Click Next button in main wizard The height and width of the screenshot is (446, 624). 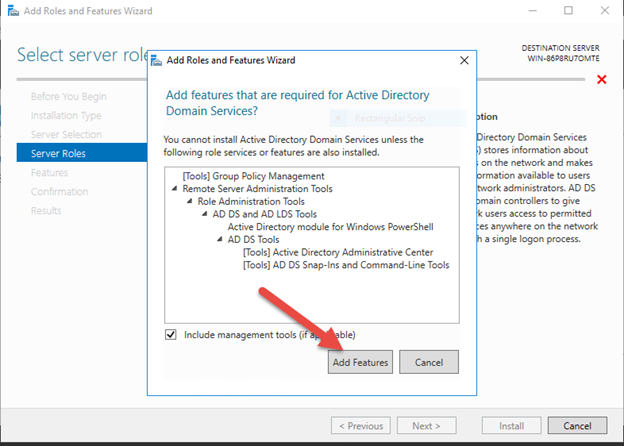[426, 426]
